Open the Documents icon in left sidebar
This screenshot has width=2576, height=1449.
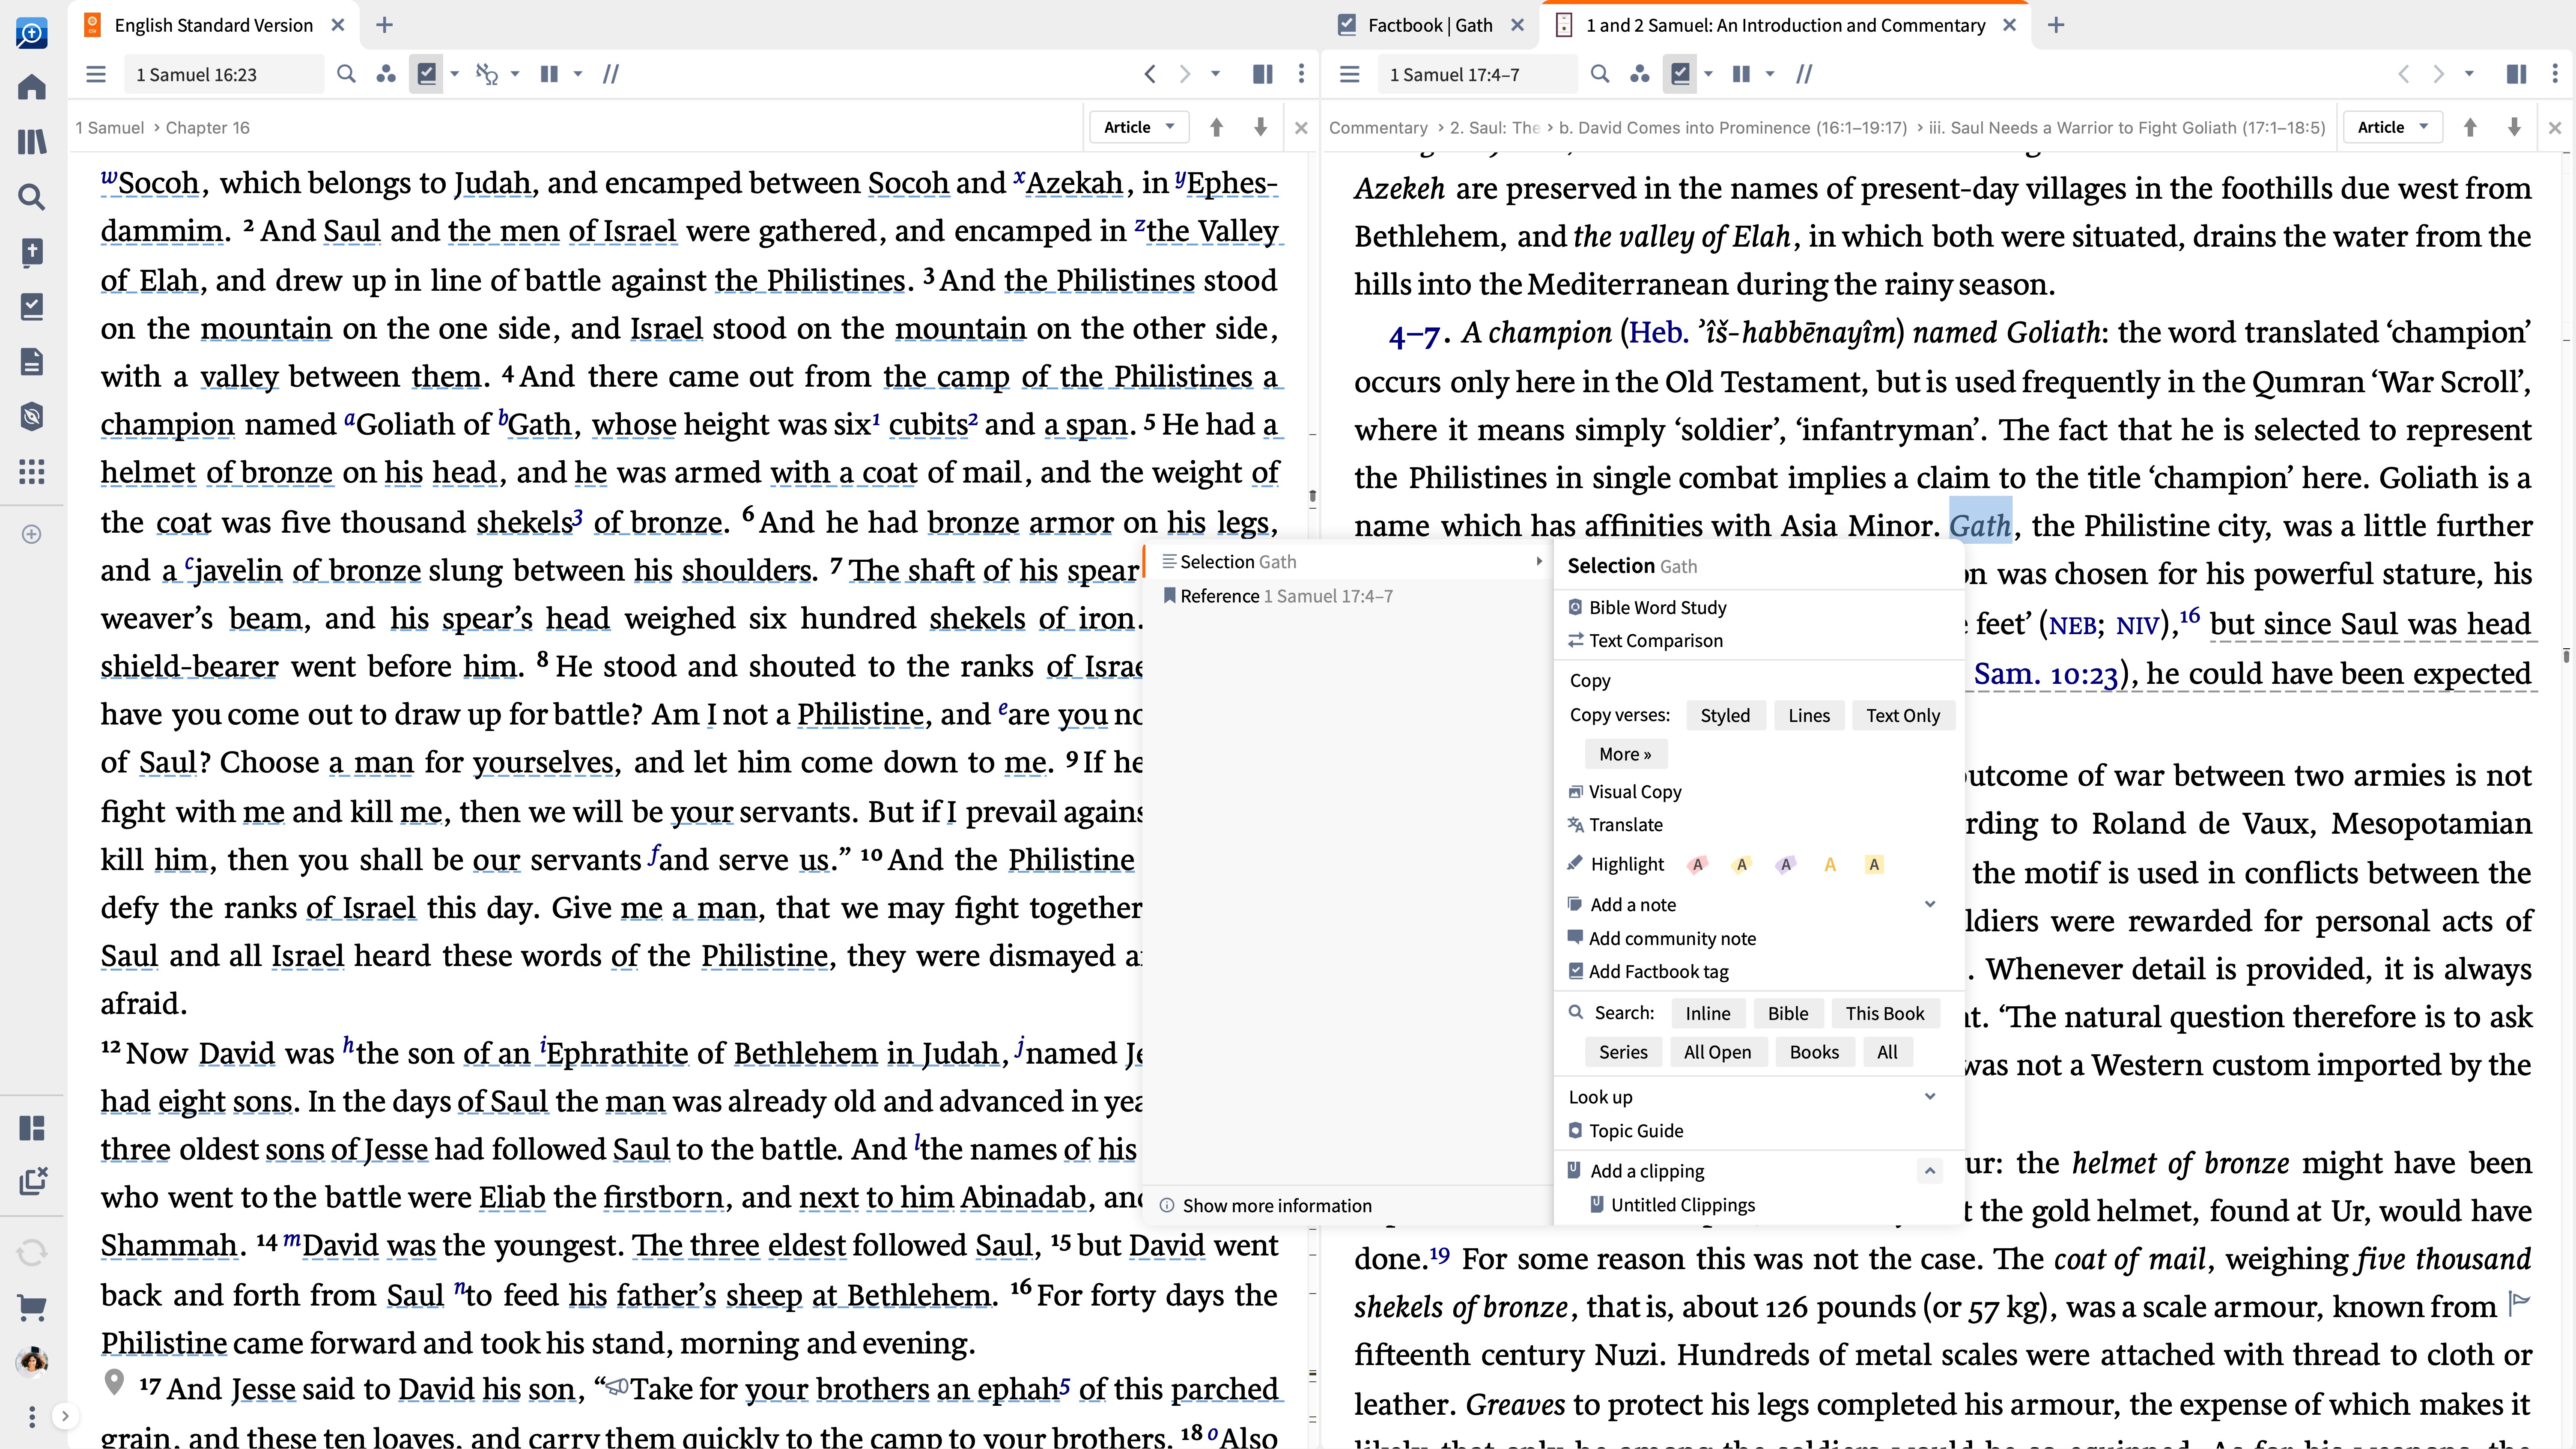pyautogui.click(x=32, y=361)
